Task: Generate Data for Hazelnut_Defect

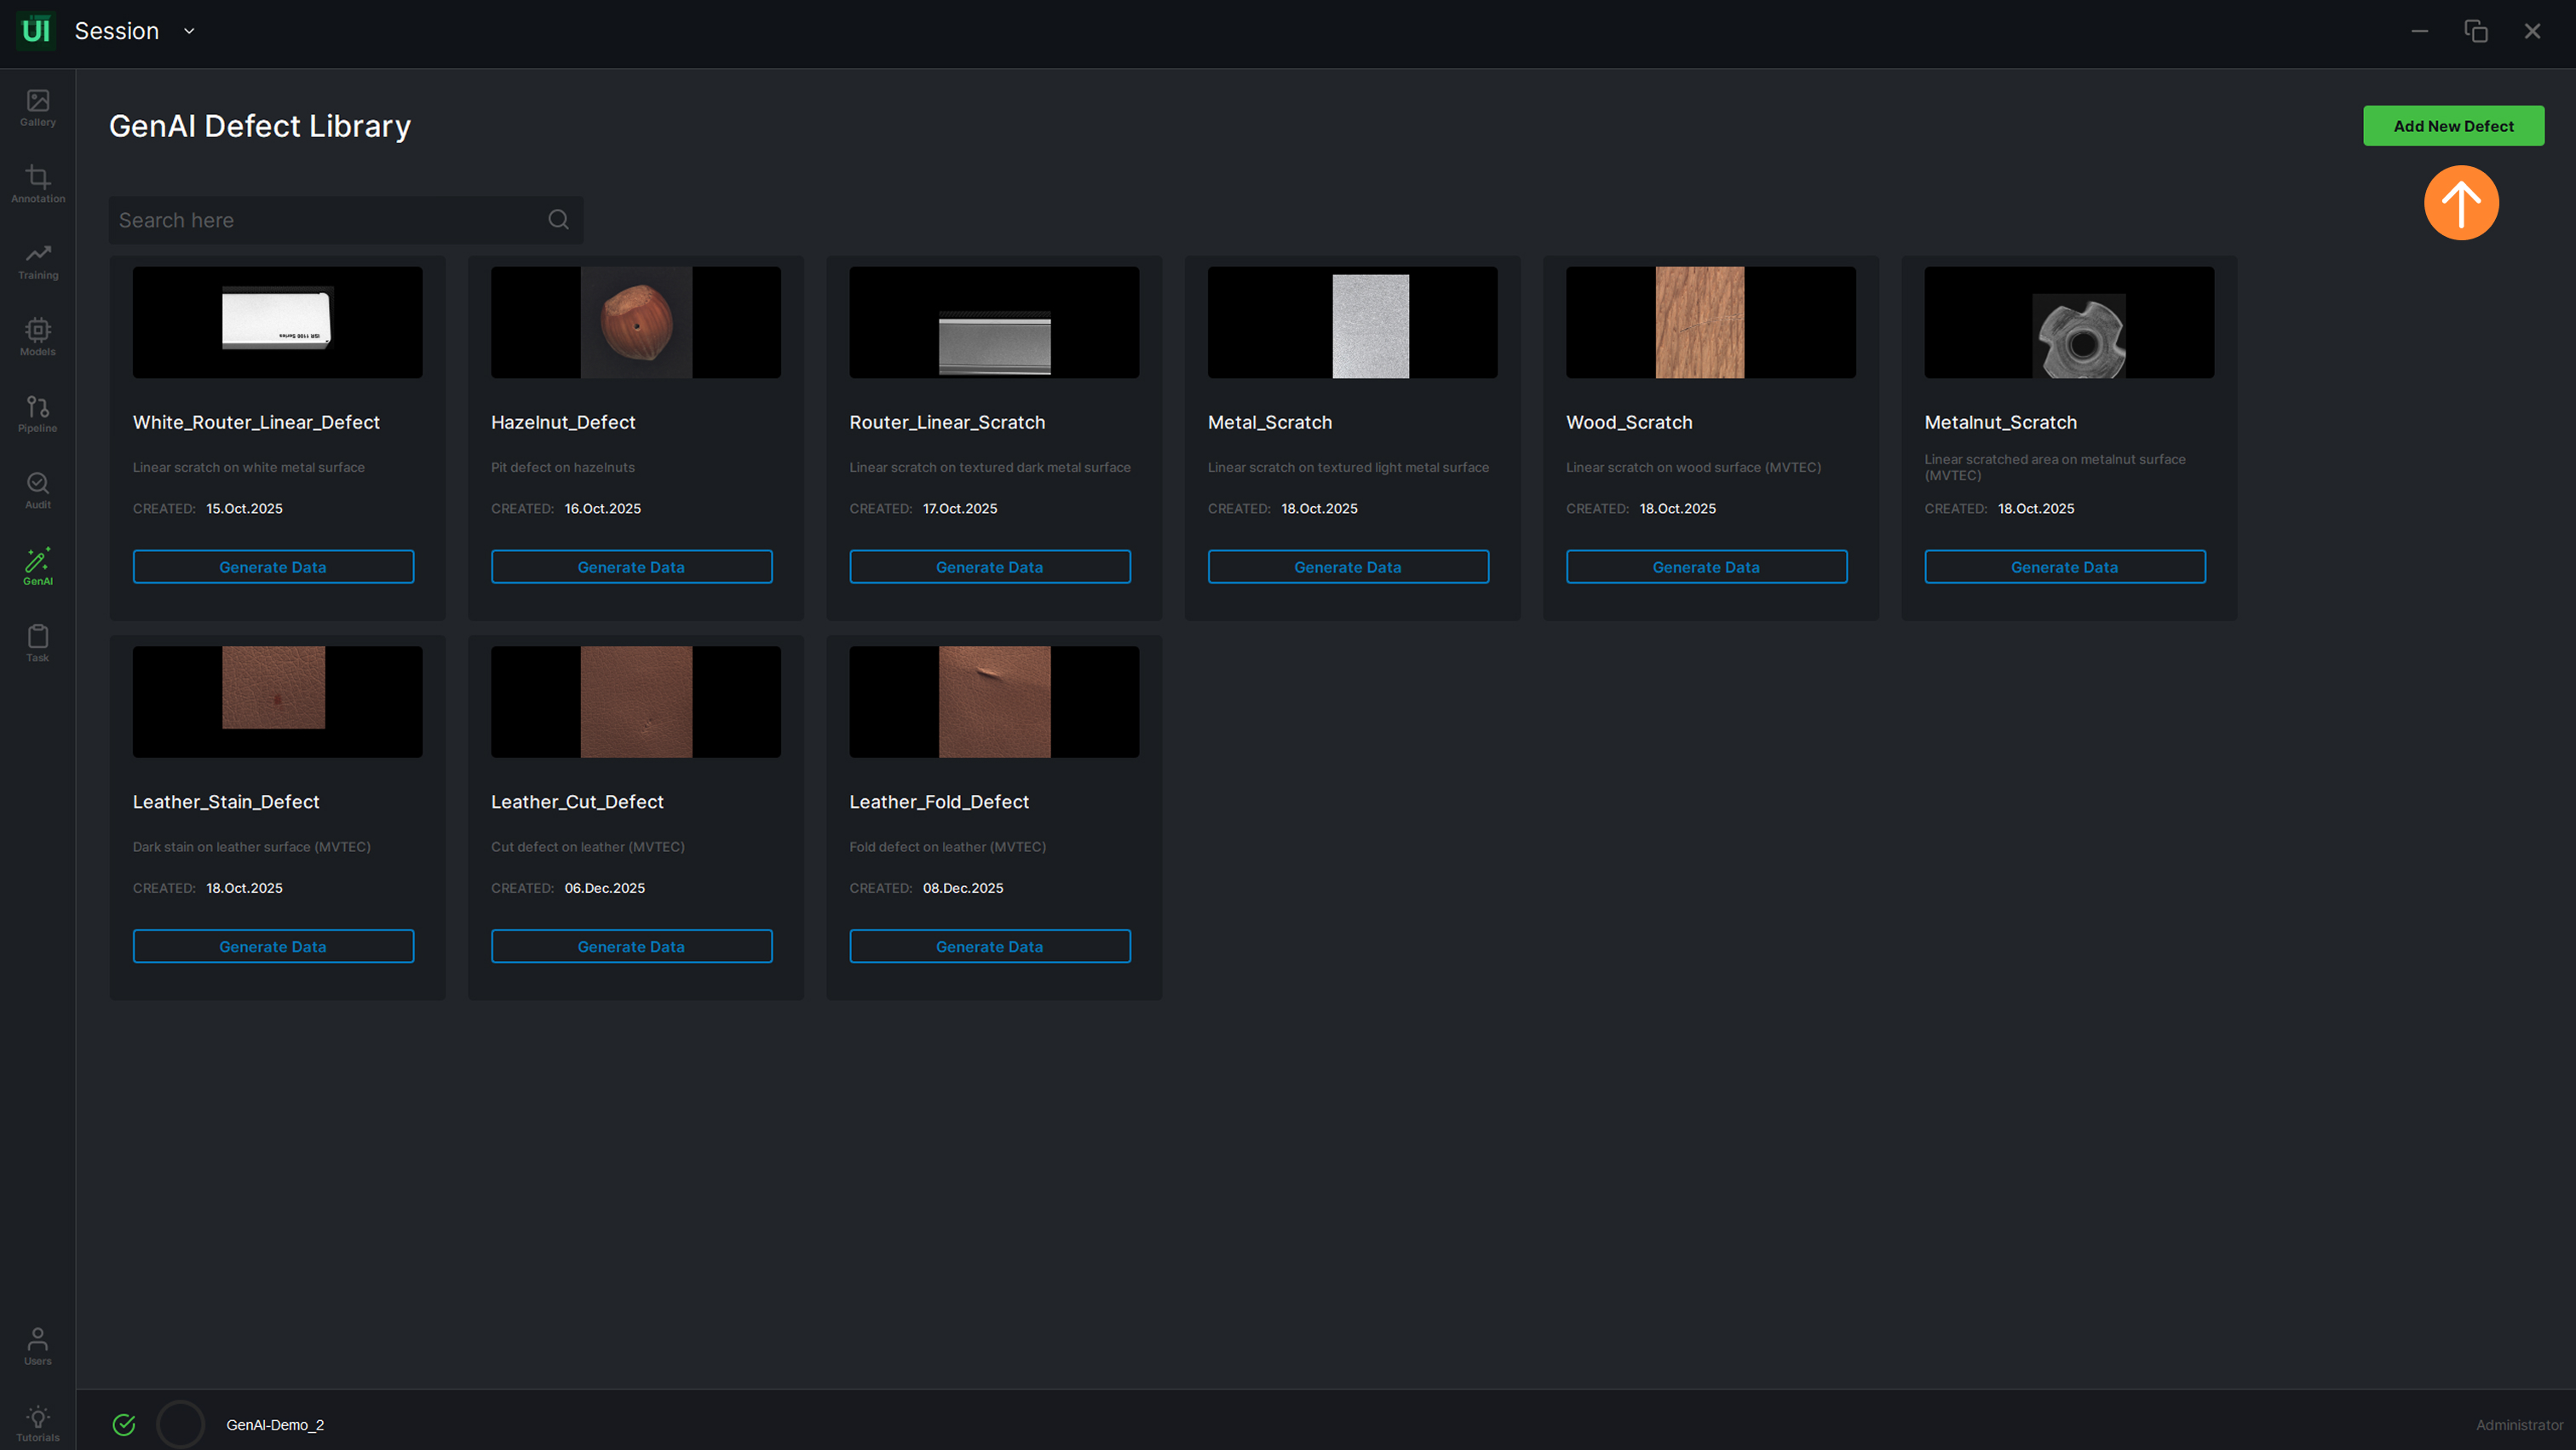Action: click(x=631, y=567)
